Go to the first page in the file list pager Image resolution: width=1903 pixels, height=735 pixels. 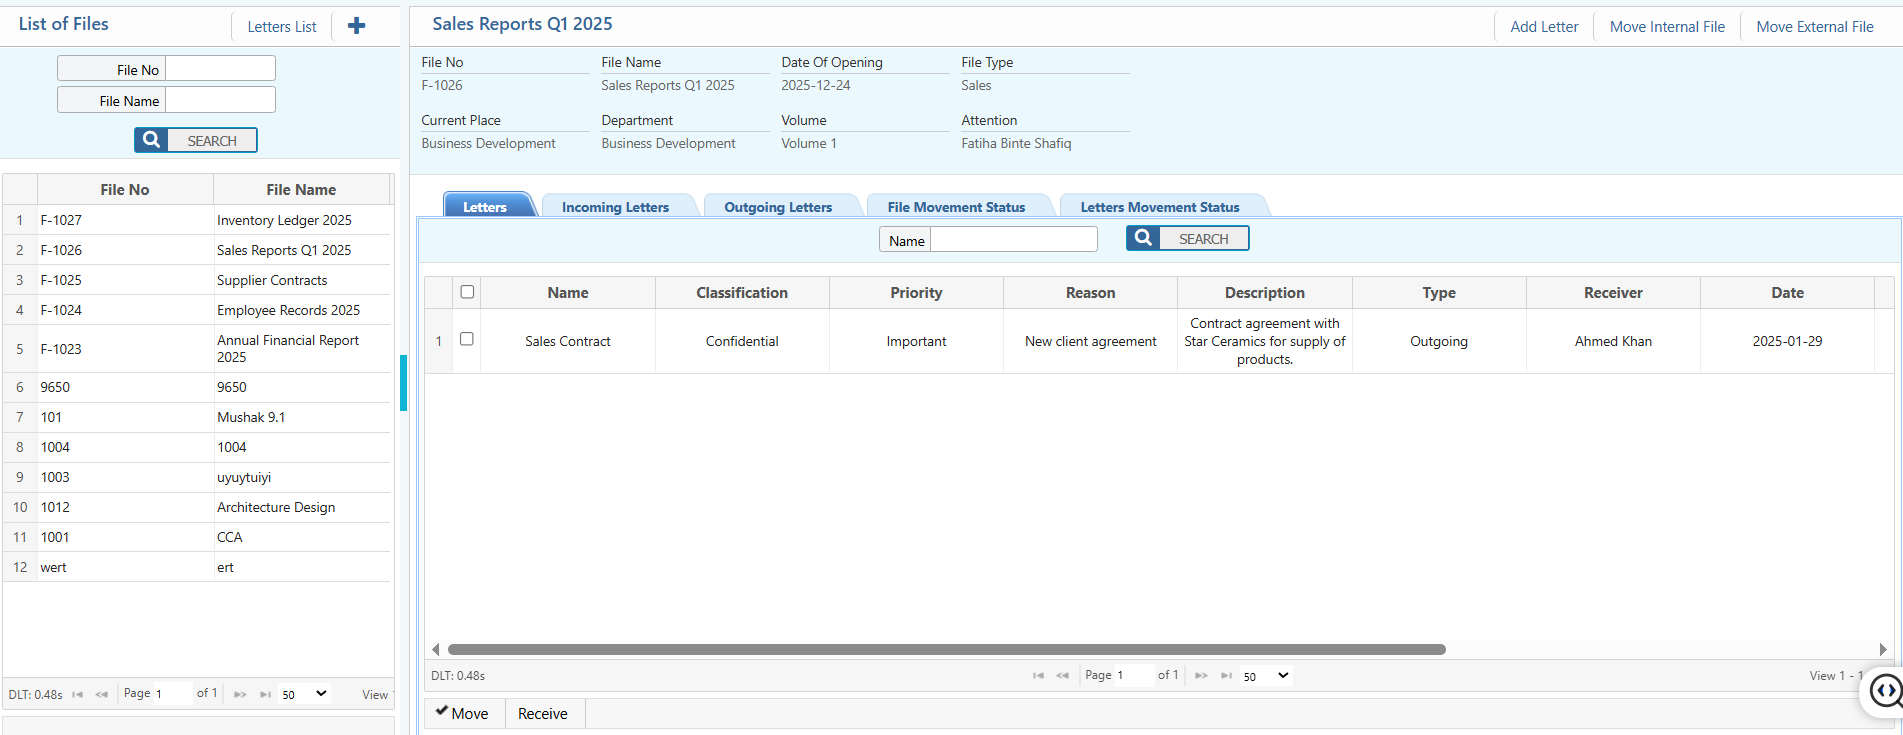tap(77, 694)
